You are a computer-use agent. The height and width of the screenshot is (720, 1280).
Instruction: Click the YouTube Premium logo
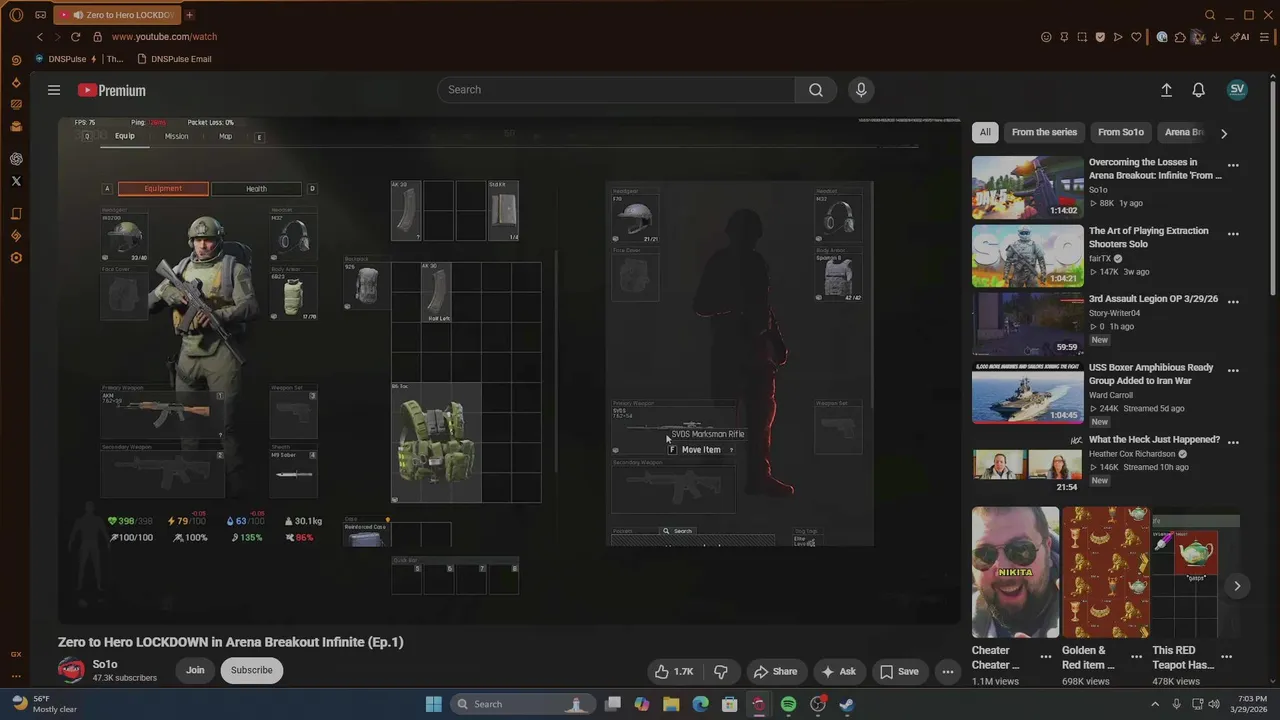pyautogui.click(x=112, y=90)
